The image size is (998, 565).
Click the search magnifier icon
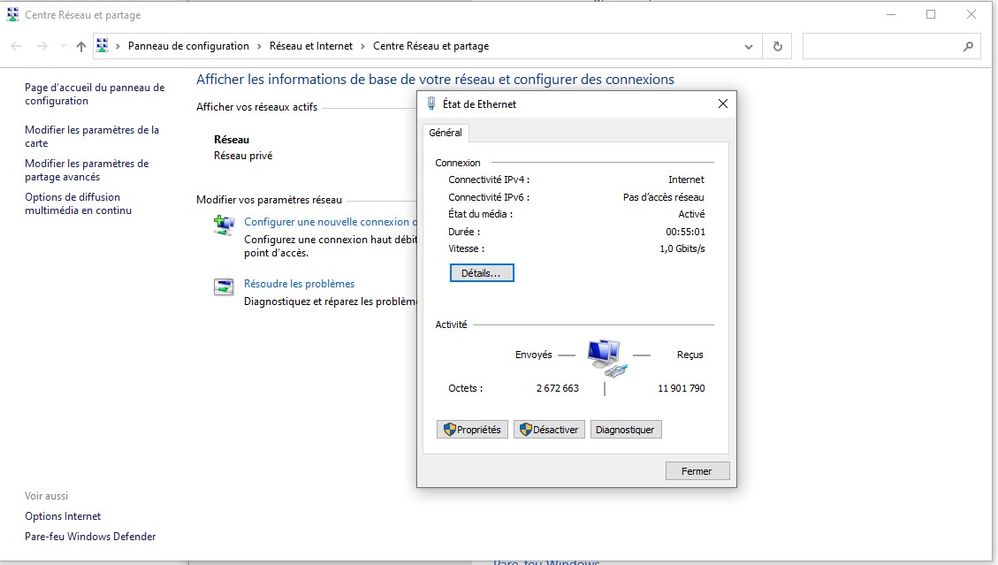pos(967,46)
